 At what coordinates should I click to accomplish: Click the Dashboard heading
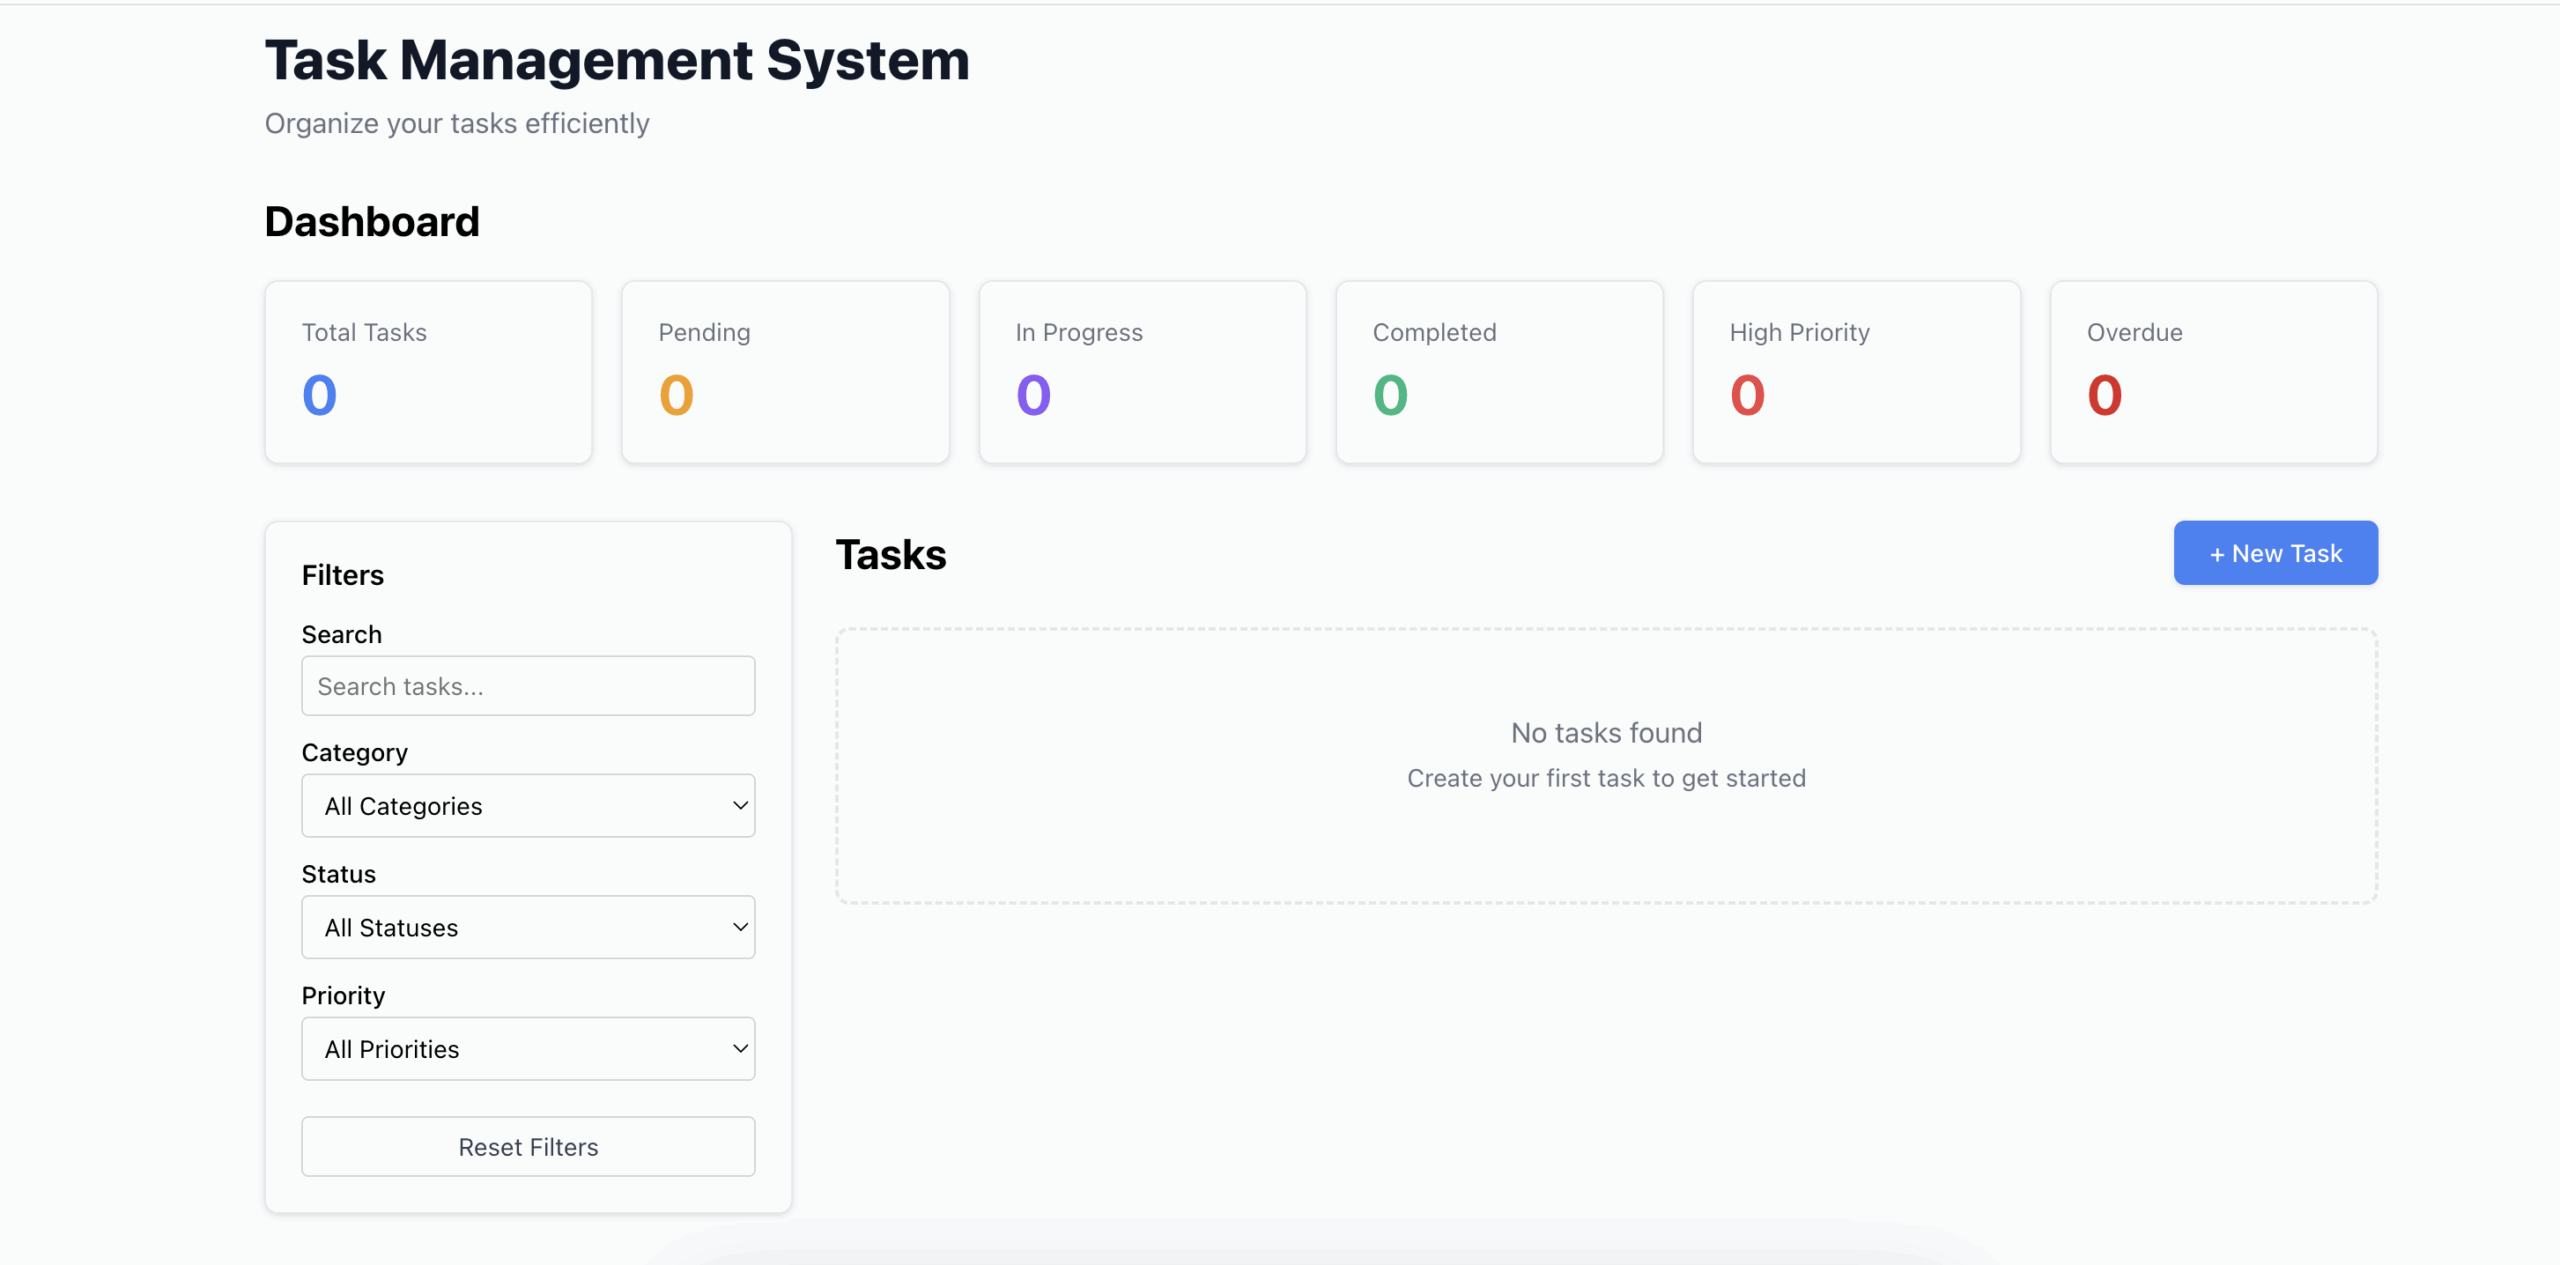pos(372,221)
